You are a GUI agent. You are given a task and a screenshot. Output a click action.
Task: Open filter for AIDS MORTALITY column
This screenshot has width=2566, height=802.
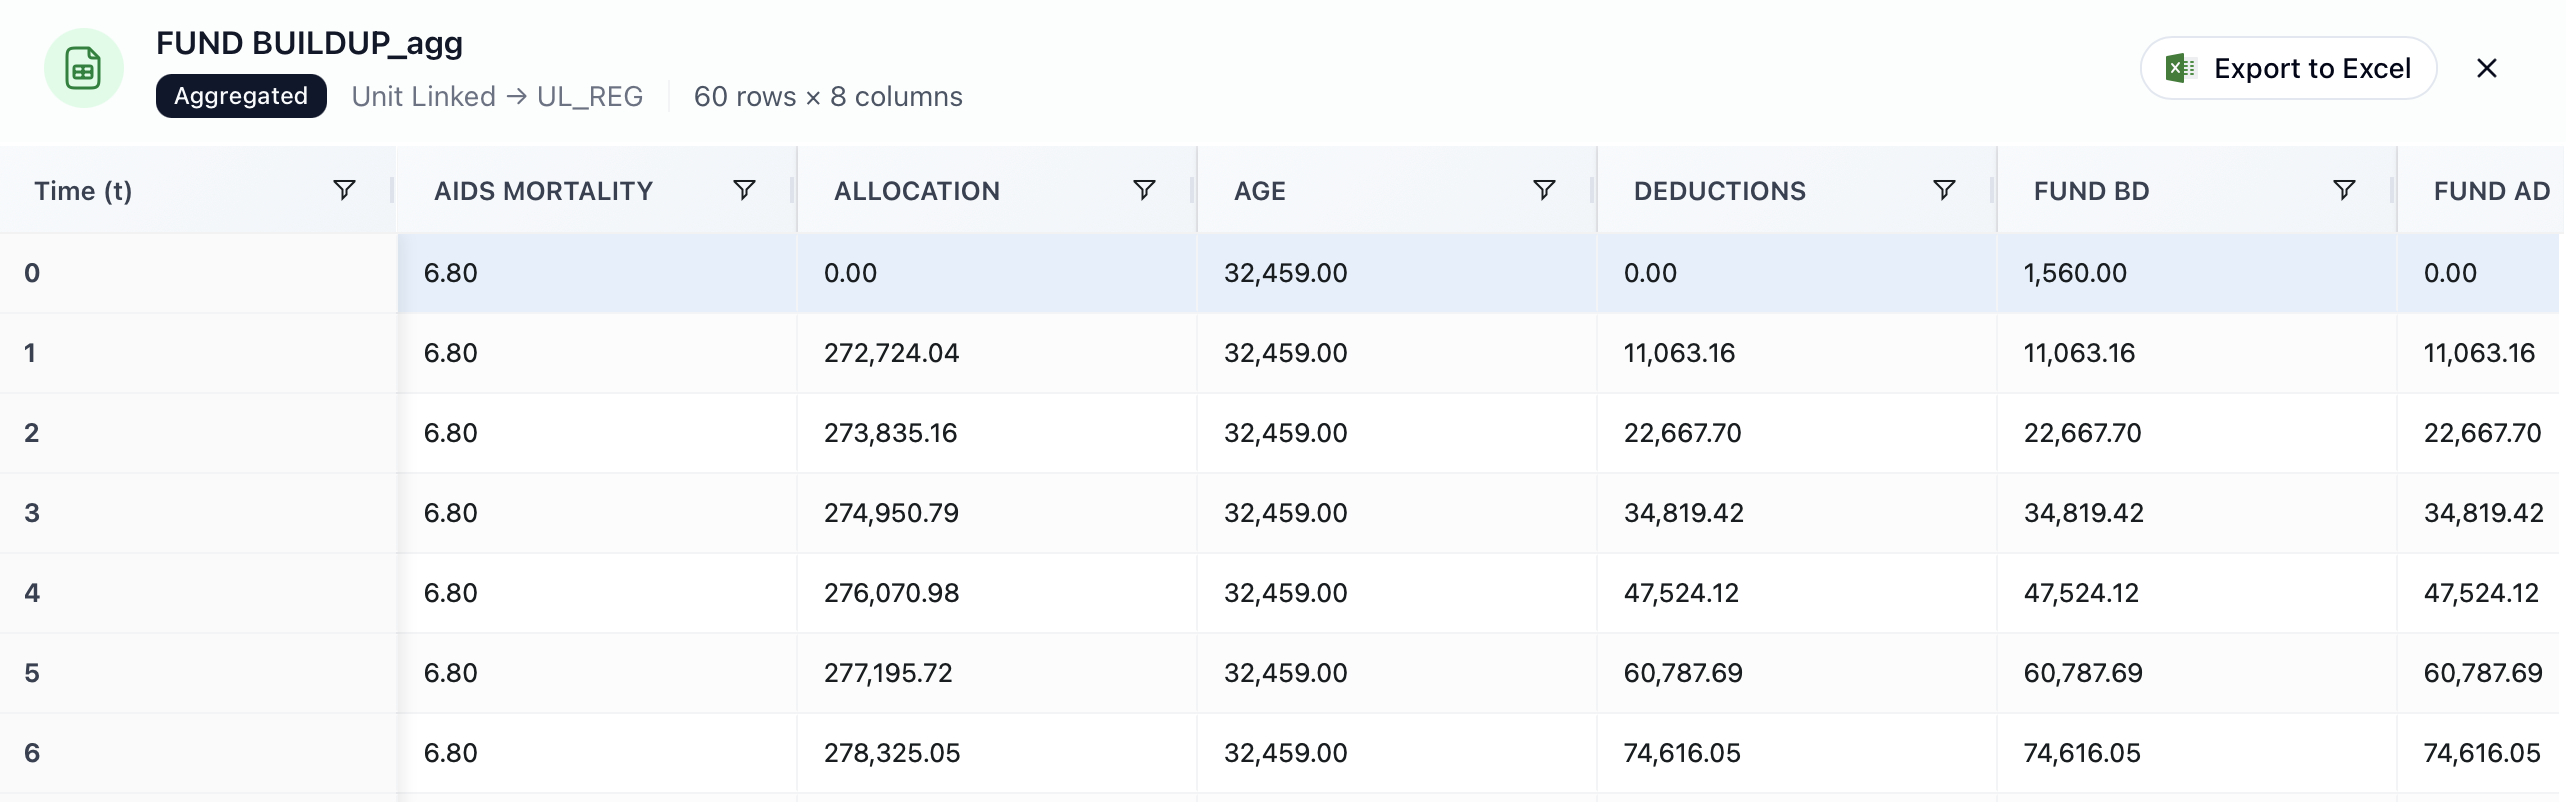pos(744,190)
